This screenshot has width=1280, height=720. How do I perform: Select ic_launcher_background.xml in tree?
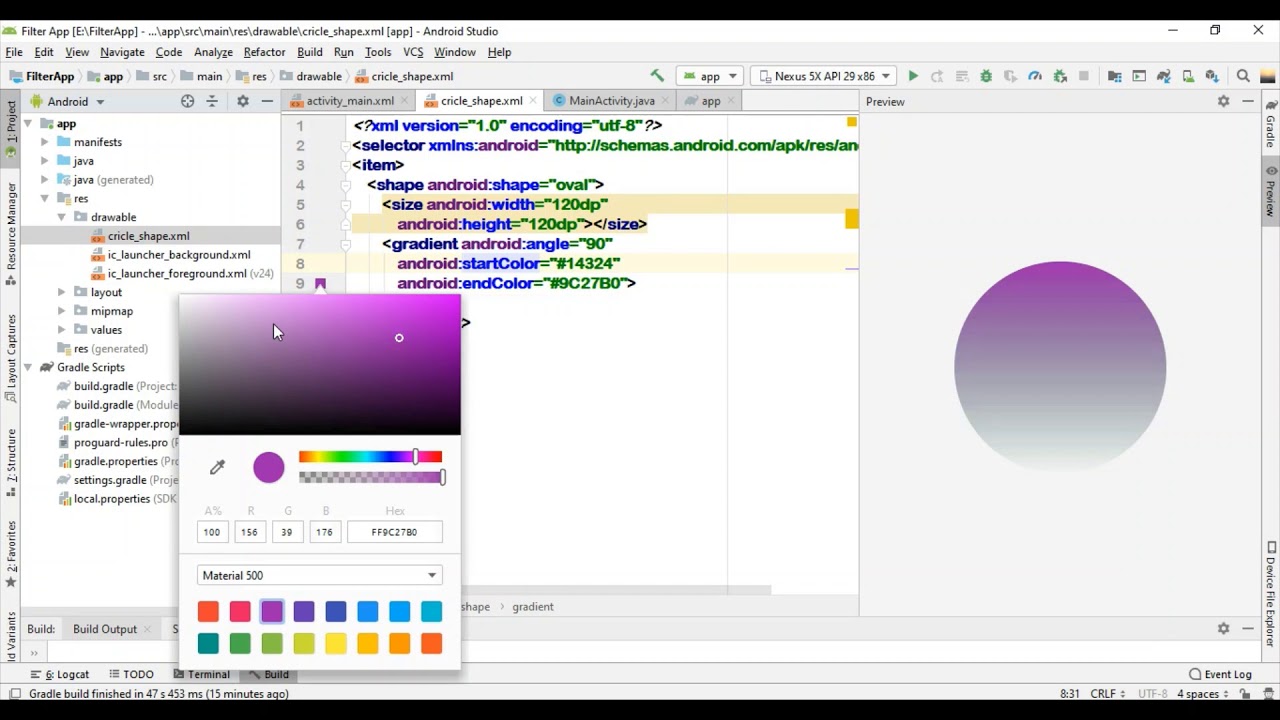[179, 255]
